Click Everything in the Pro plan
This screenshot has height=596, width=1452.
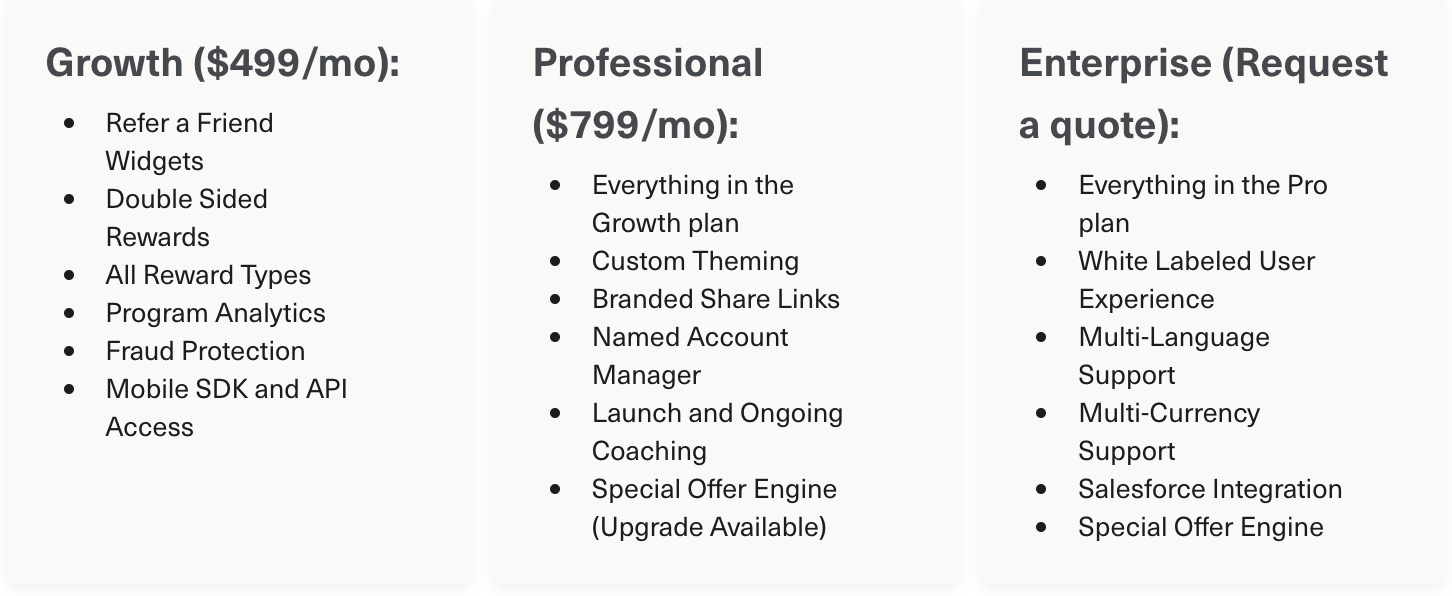[1203, 204]
